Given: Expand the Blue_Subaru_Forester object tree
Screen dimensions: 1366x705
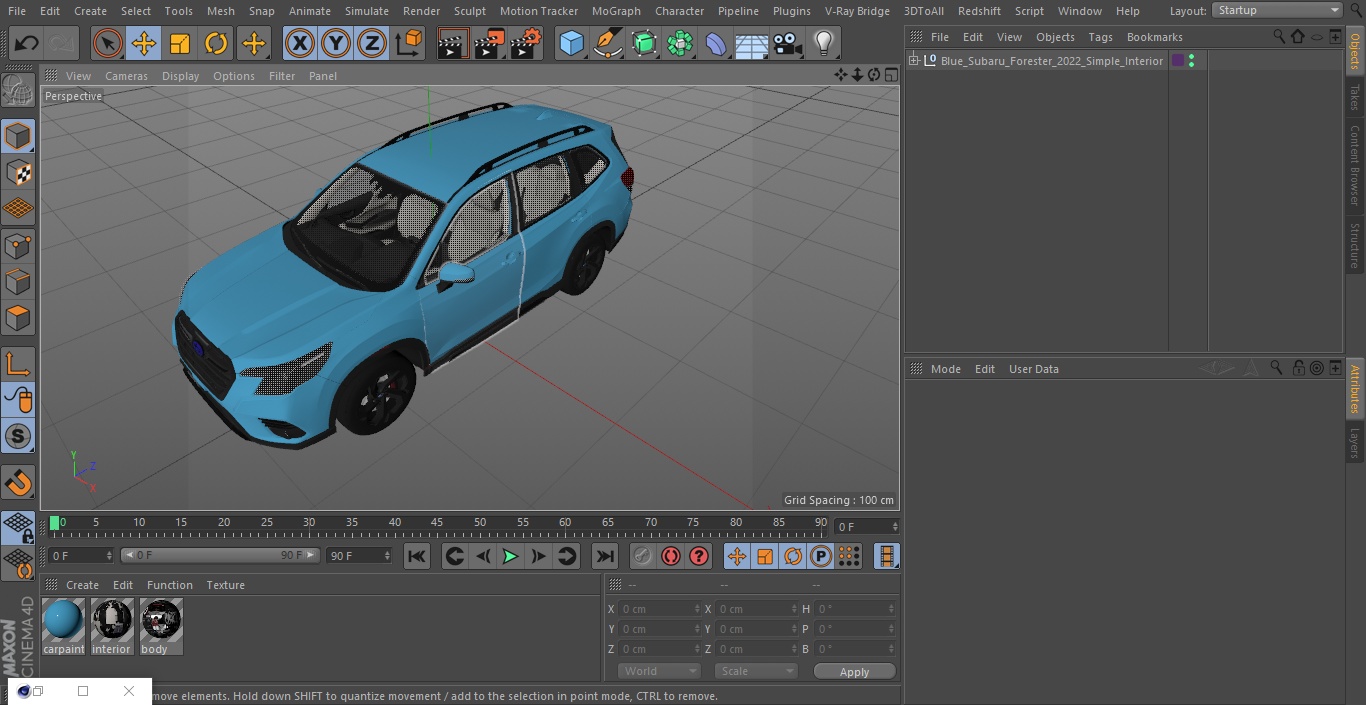Looking at the screenshot, I should 913,61.
